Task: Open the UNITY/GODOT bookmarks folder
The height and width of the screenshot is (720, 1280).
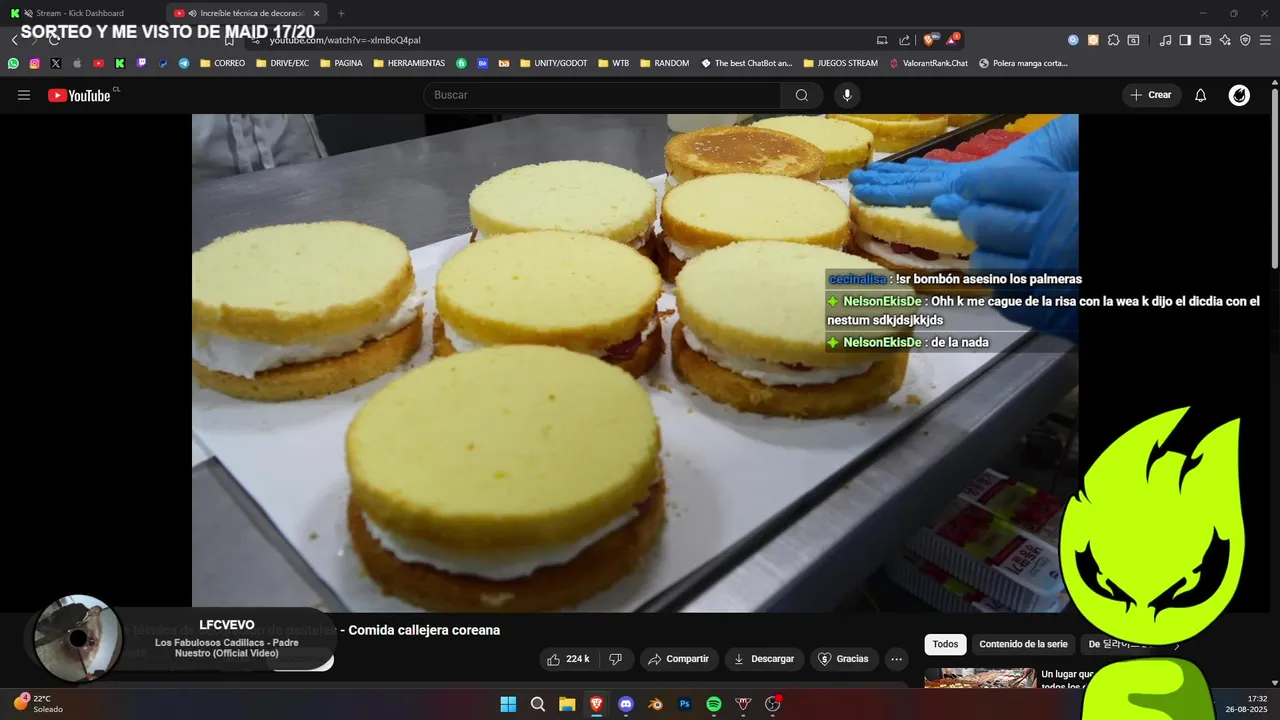Action: point(553,63)
